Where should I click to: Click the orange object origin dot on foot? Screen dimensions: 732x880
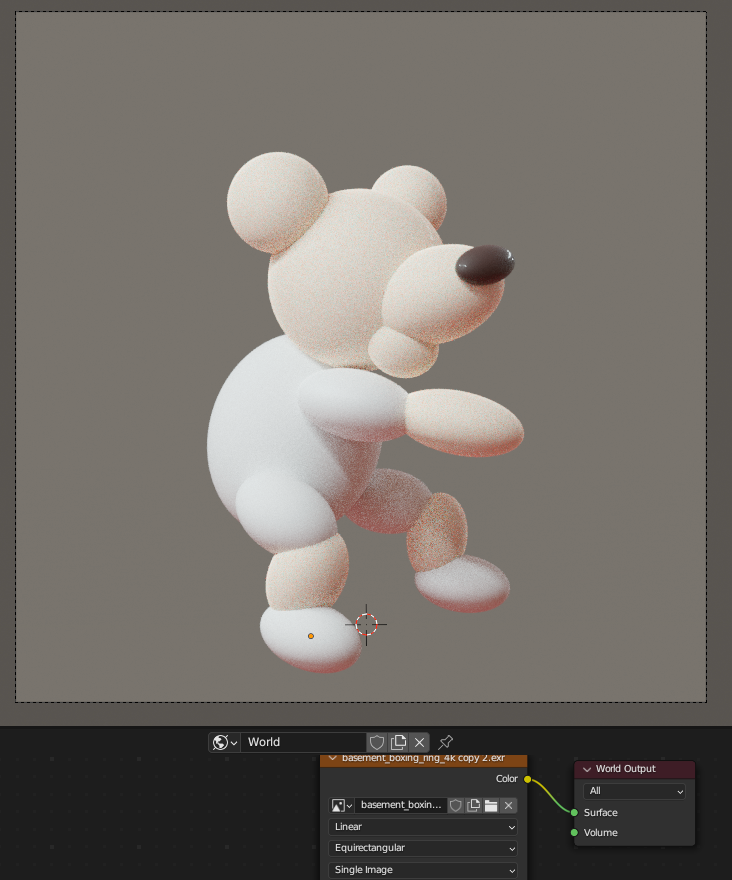[x=311, y=636]
